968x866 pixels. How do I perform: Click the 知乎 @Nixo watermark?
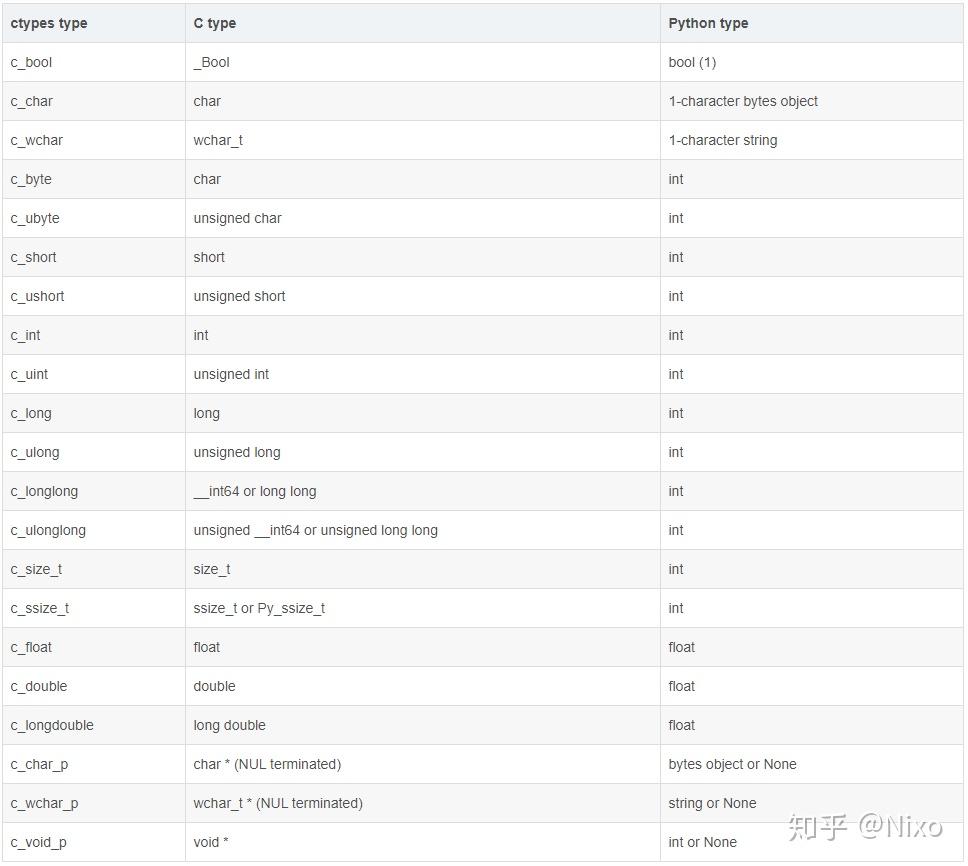pos(865,826)
